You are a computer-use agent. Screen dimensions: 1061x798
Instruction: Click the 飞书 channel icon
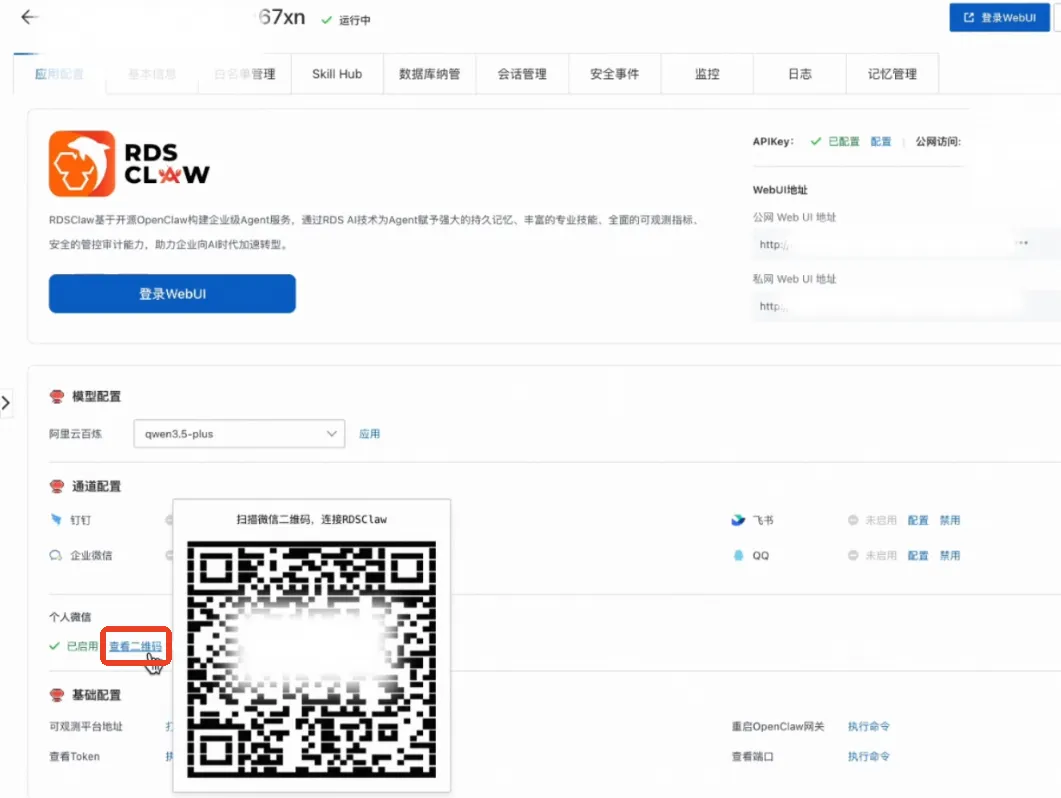click(x=738, y=520)
